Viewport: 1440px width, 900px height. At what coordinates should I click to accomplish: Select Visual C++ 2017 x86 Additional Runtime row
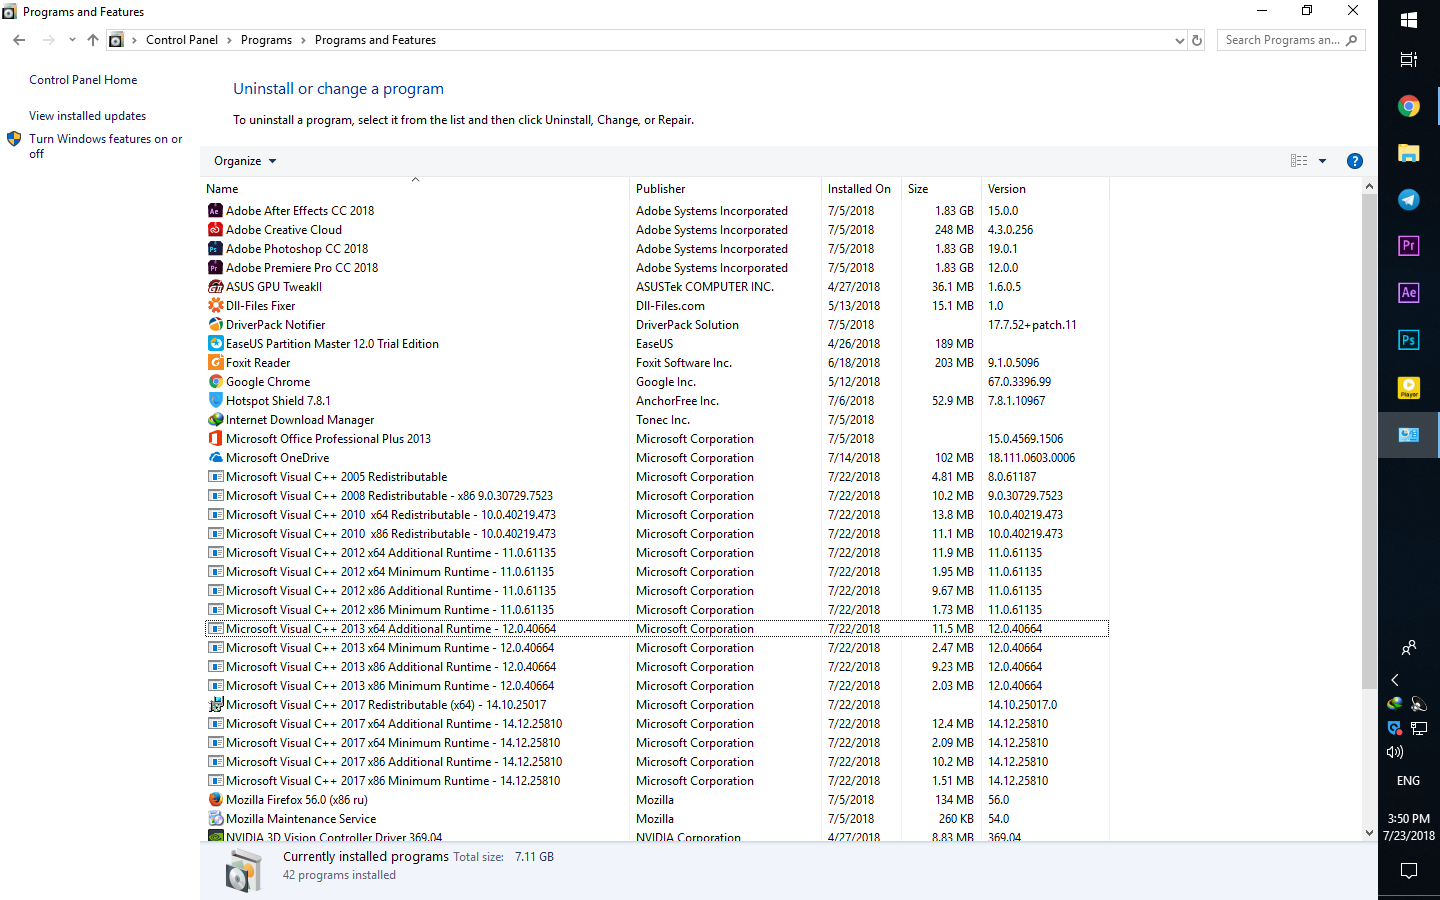point(657,762)
